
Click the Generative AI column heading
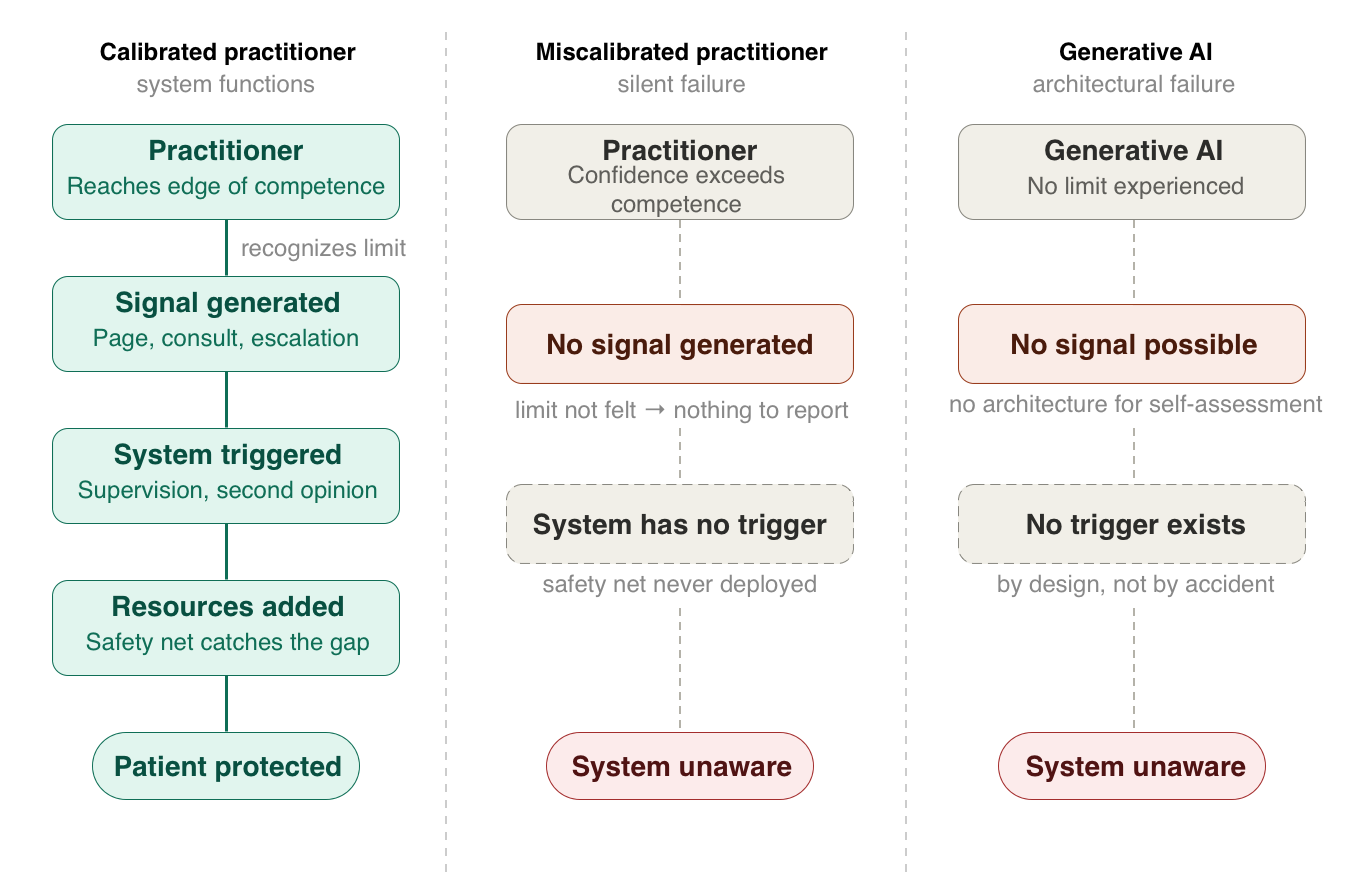pos(1135,52)
